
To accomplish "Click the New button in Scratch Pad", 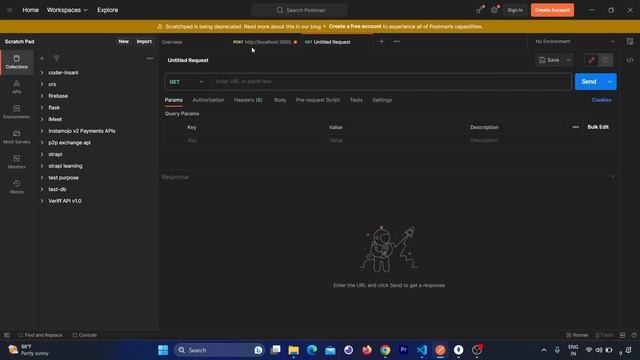I will point(123,42).
